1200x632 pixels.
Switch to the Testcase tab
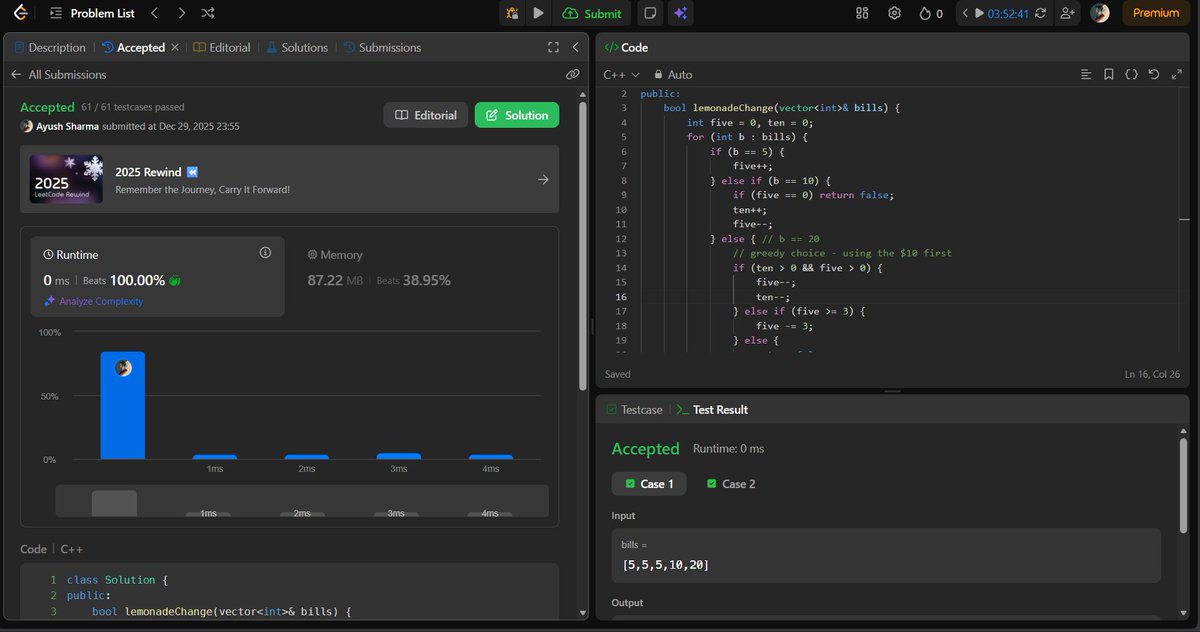point(634,409)
